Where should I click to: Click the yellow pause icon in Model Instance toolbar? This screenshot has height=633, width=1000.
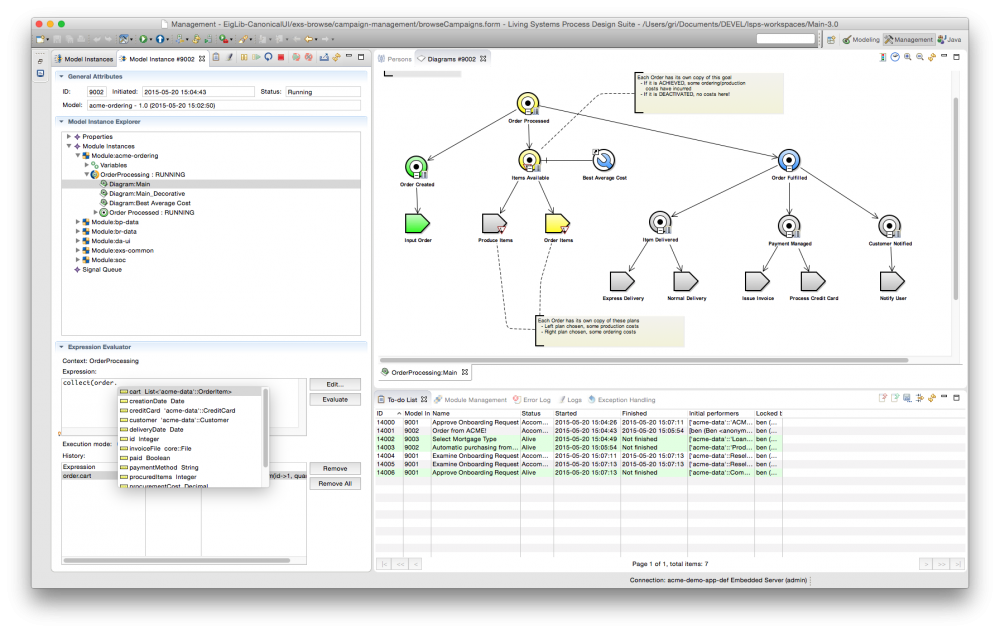pyautogui.click(x=243, y=58)
